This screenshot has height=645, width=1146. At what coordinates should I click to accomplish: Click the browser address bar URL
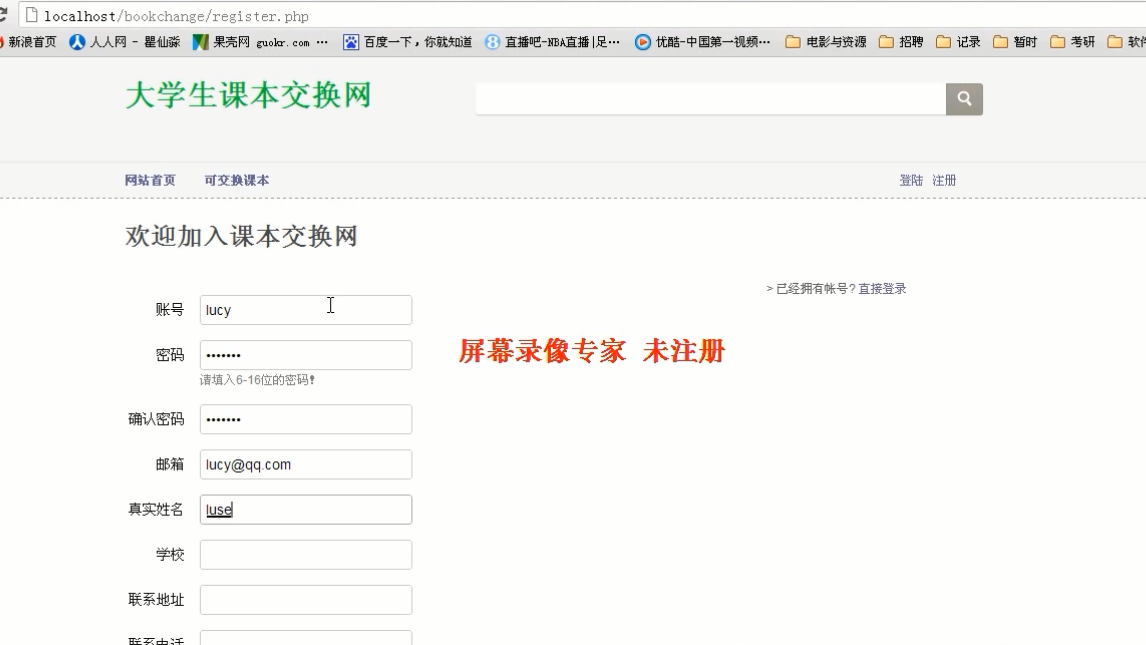(176, 16)
